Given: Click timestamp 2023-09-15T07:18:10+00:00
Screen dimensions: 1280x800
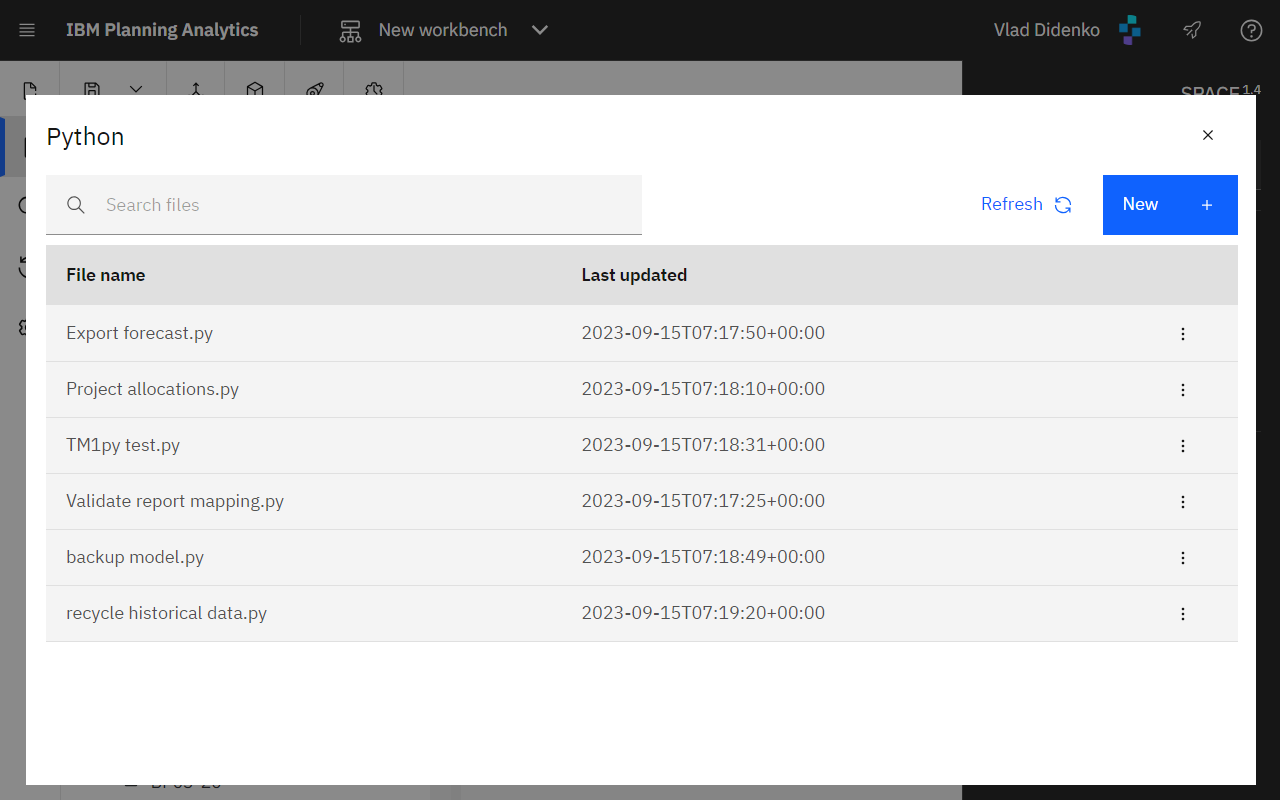Looking at the screenshot, I should point(703,389).
